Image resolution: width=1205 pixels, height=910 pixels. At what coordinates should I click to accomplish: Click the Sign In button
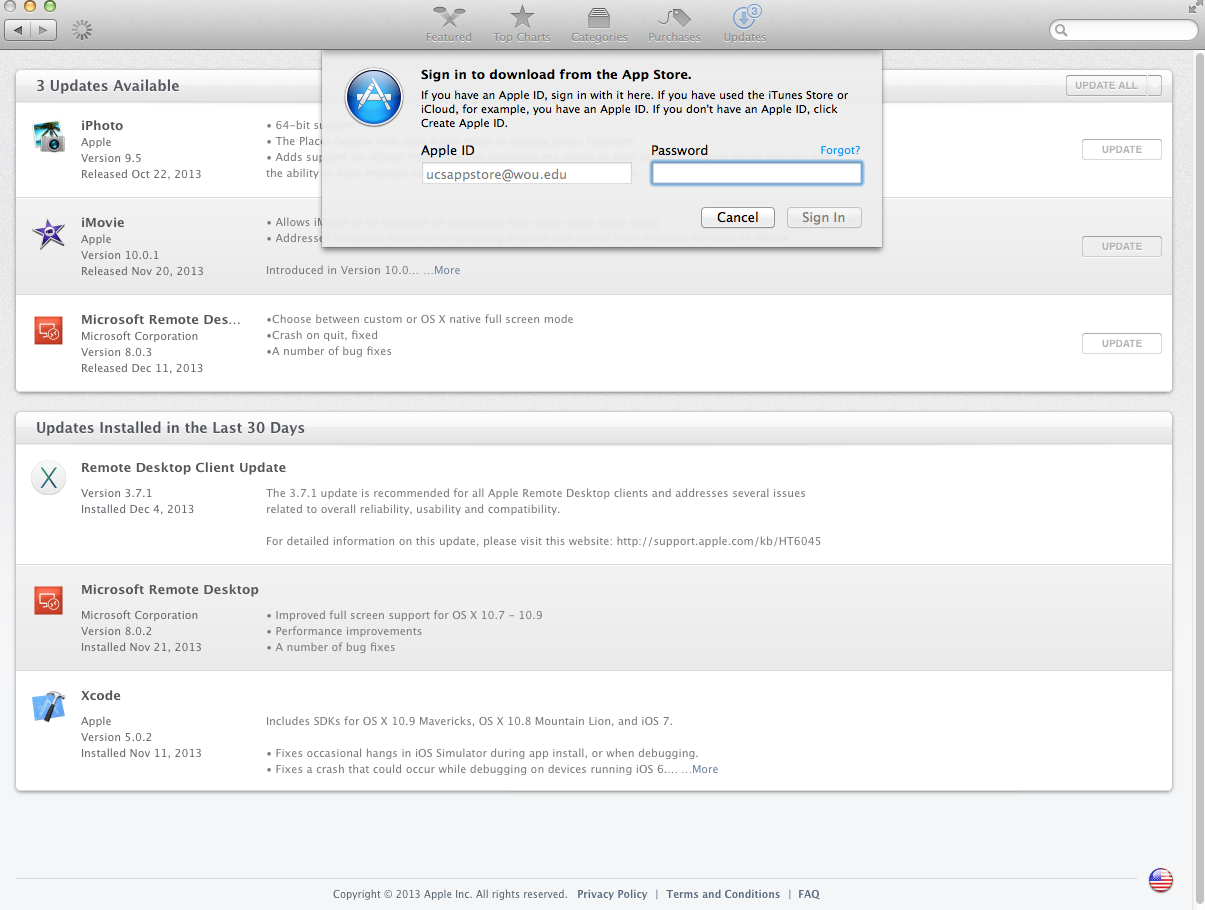point(823,217)
